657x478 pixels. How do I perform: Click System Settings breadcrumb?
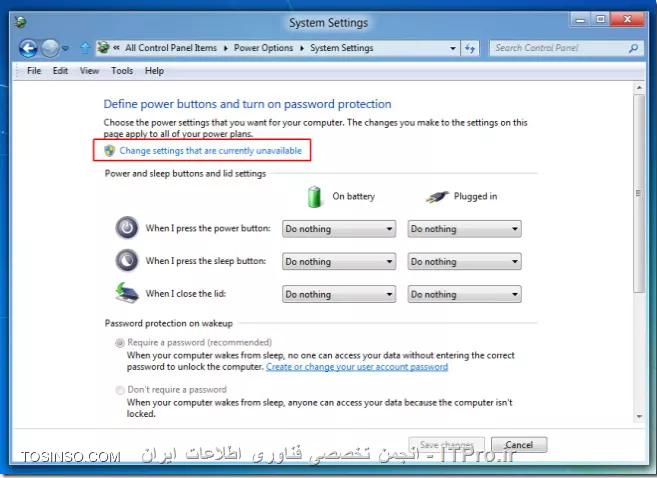[341, 48]
